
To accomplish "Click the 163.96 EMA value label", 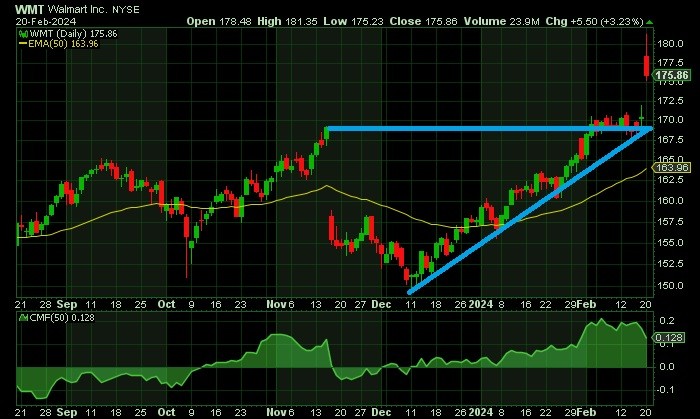I will click(x=672, y=167).
